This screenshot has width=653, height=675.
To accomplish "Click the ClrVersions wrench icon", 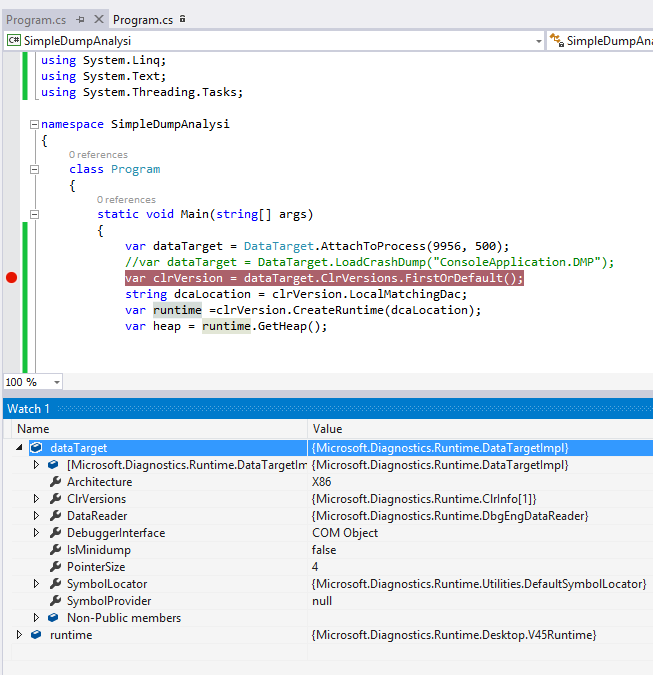I will tap(55, 499).
